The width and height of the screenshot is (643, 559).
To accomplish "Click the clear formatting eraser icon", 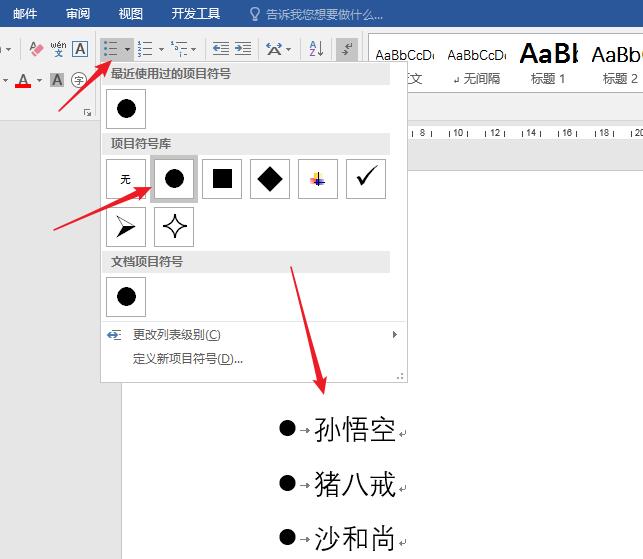I will click(x=36, y=48).
